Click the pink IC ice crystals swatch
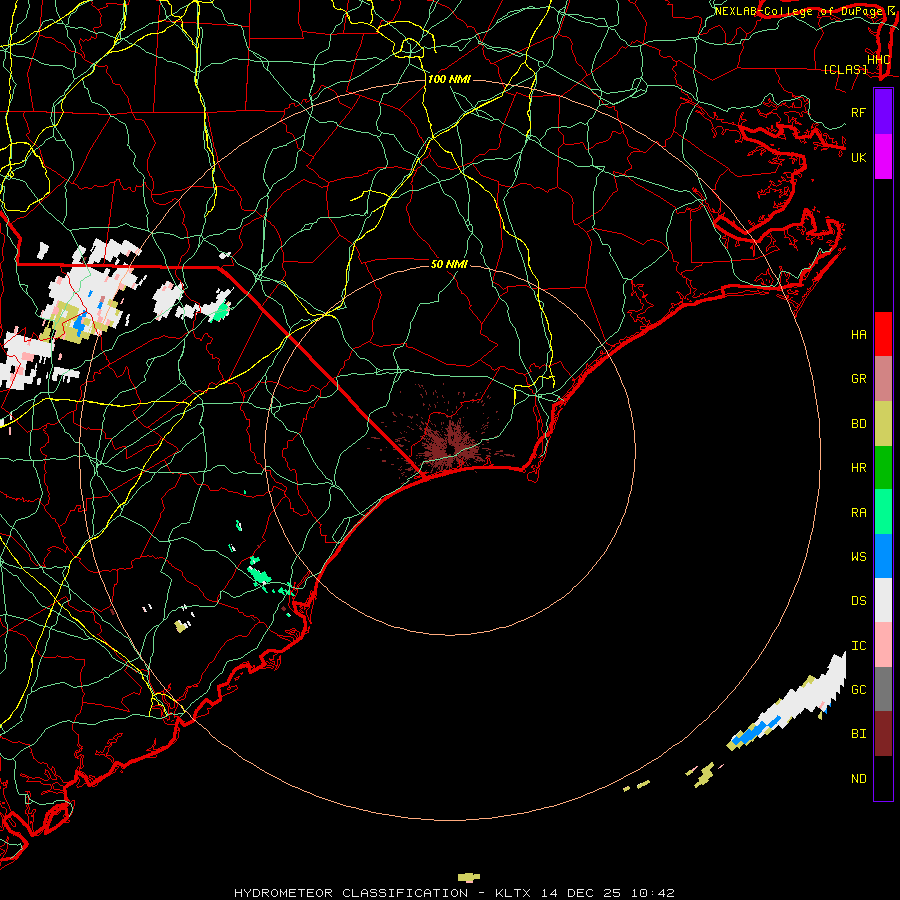 883,645
